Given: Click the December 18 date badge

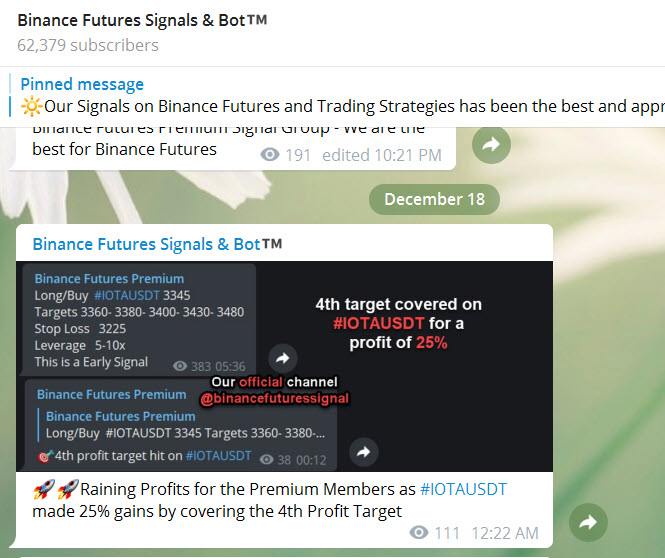Looking at the screenshot, I should pos(434,199).
